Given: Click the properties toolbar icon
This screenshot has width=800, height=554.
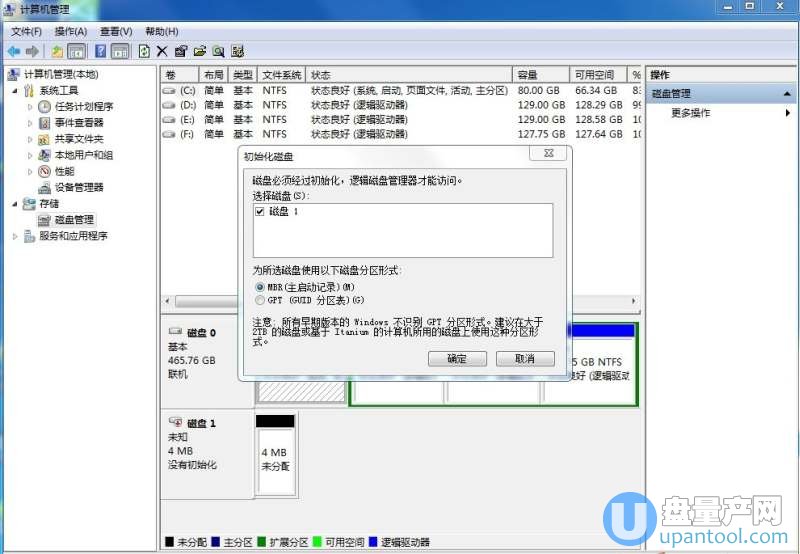Looking at the screenshot, I should tap(180, 51).
